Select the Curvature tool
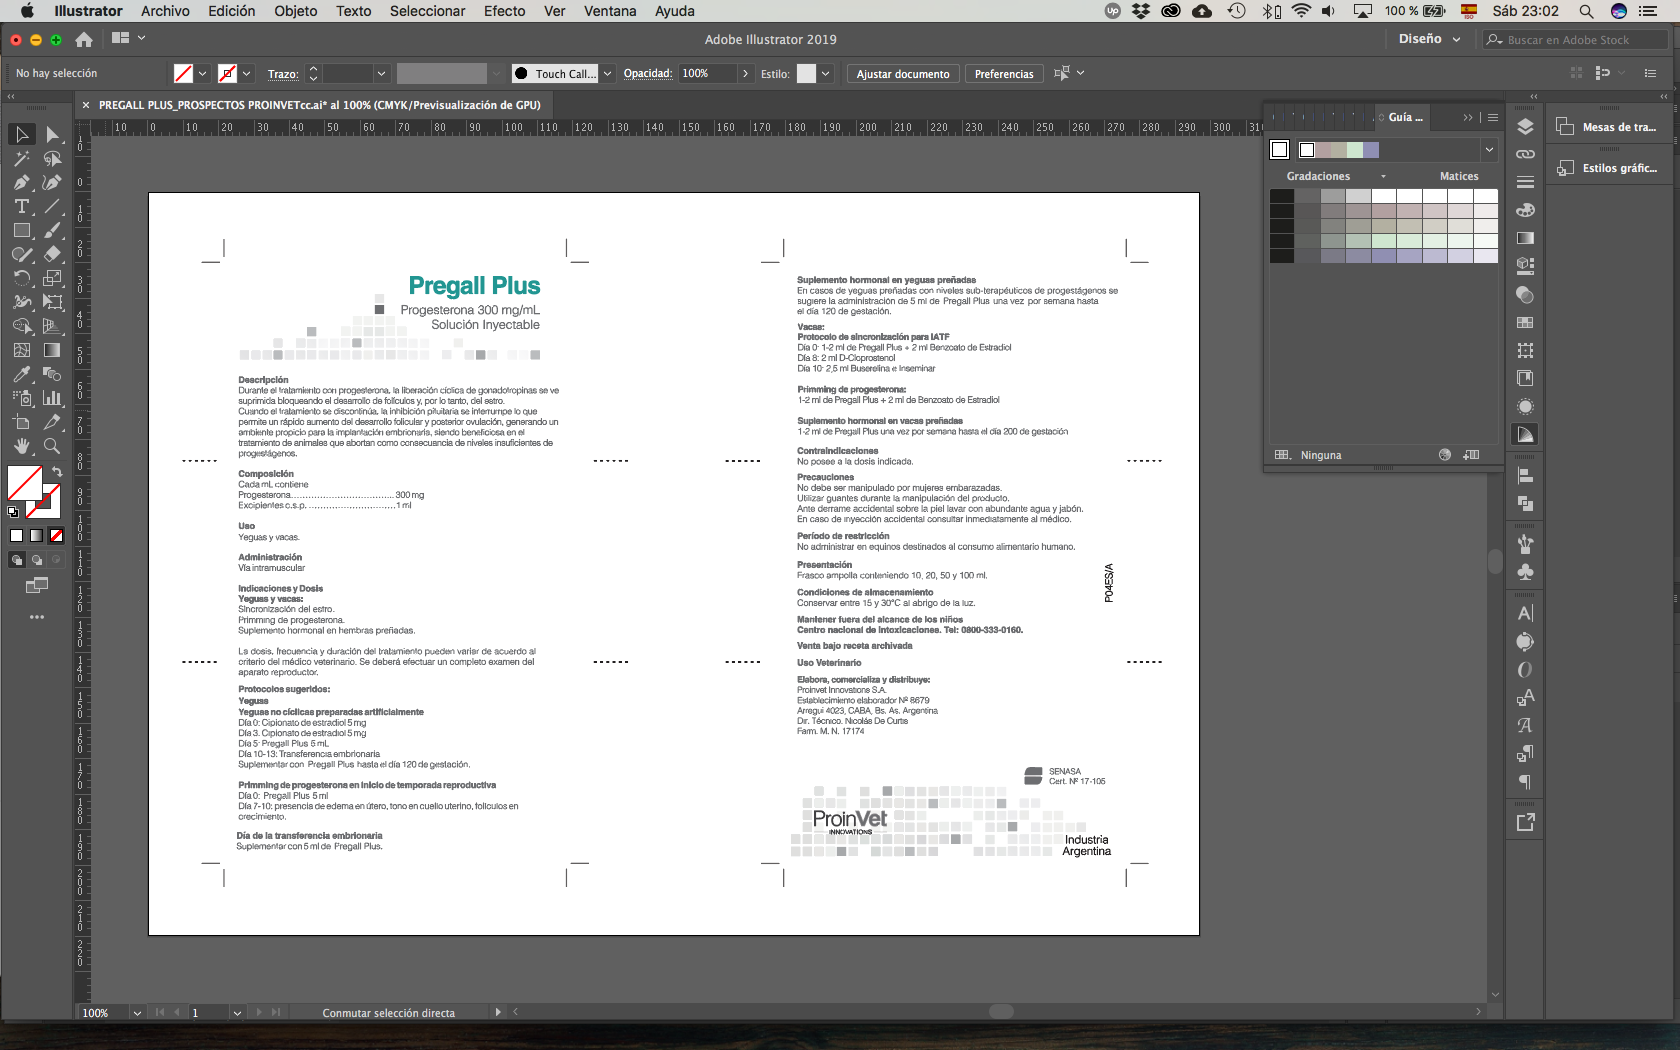 point(52,182)
